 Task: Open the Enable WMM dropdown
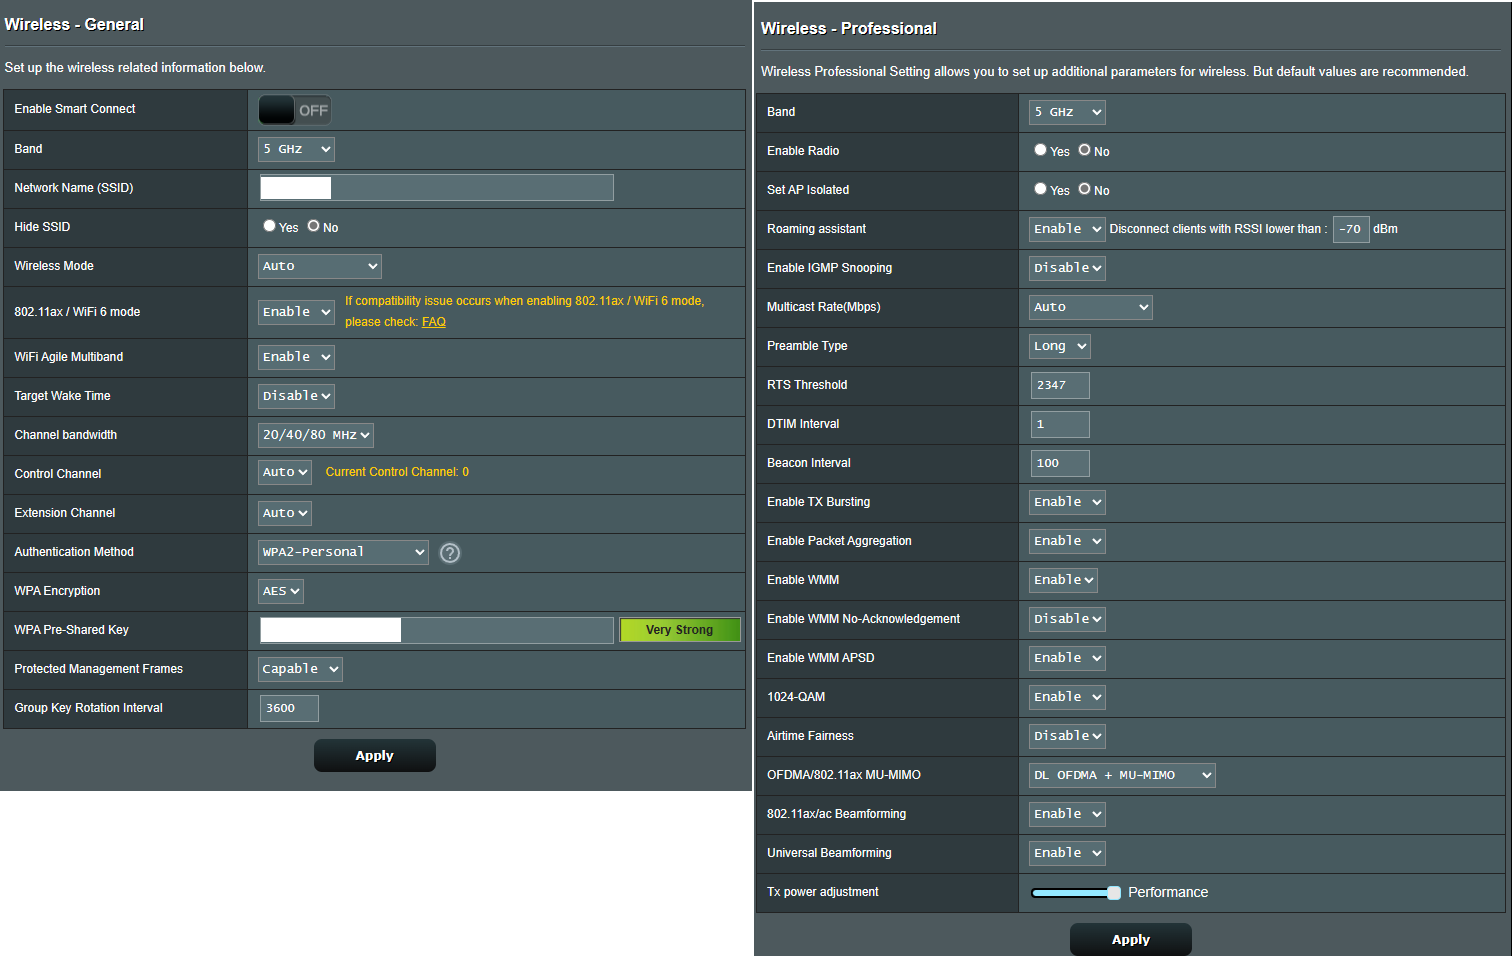[x=1063, y=580]
